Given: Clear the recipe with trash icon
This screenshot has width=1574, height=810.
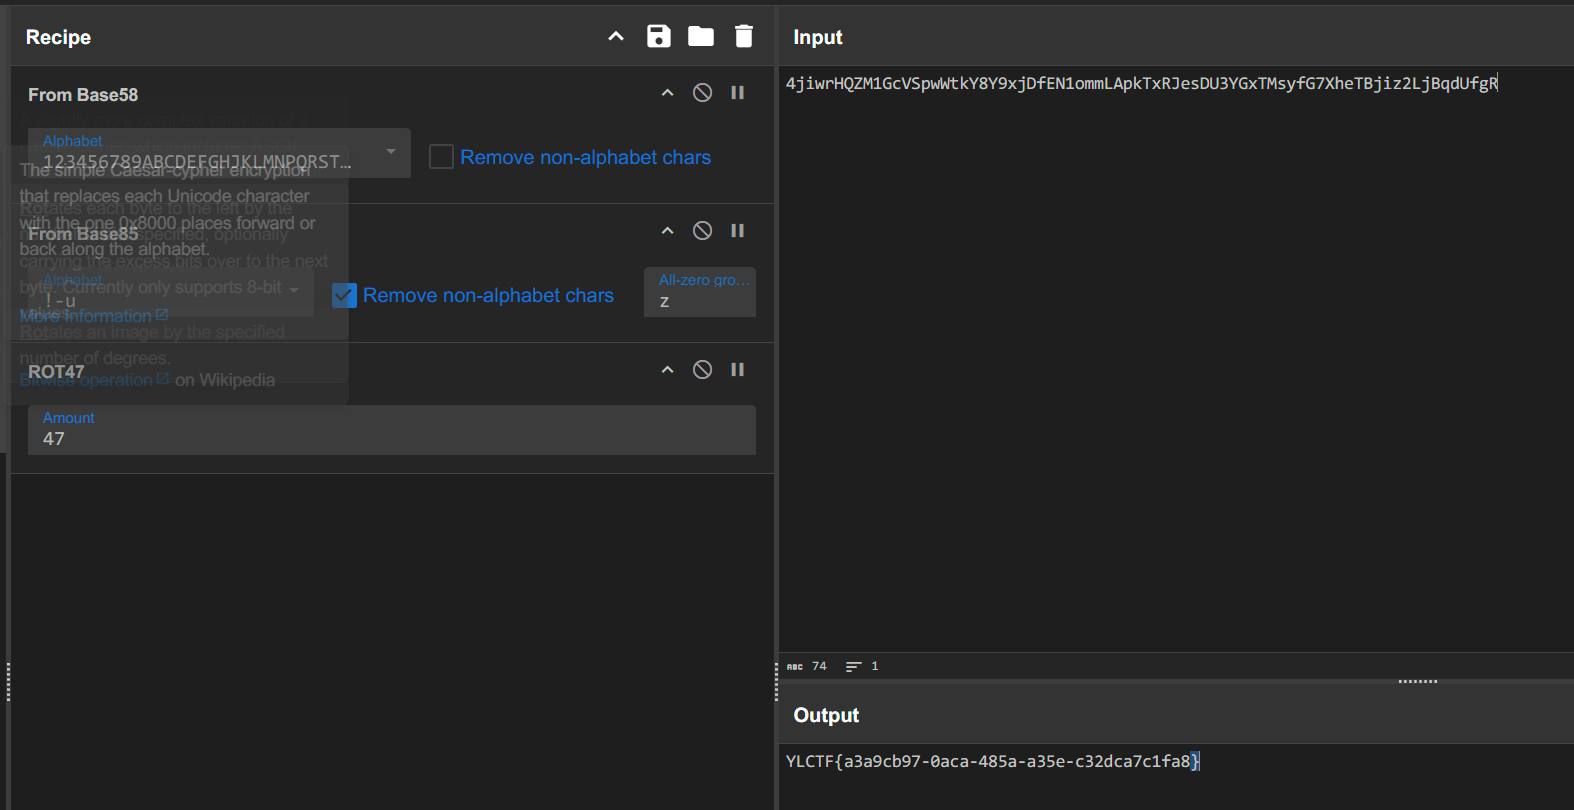Looking at the screenshot, I should pos(743,37).
